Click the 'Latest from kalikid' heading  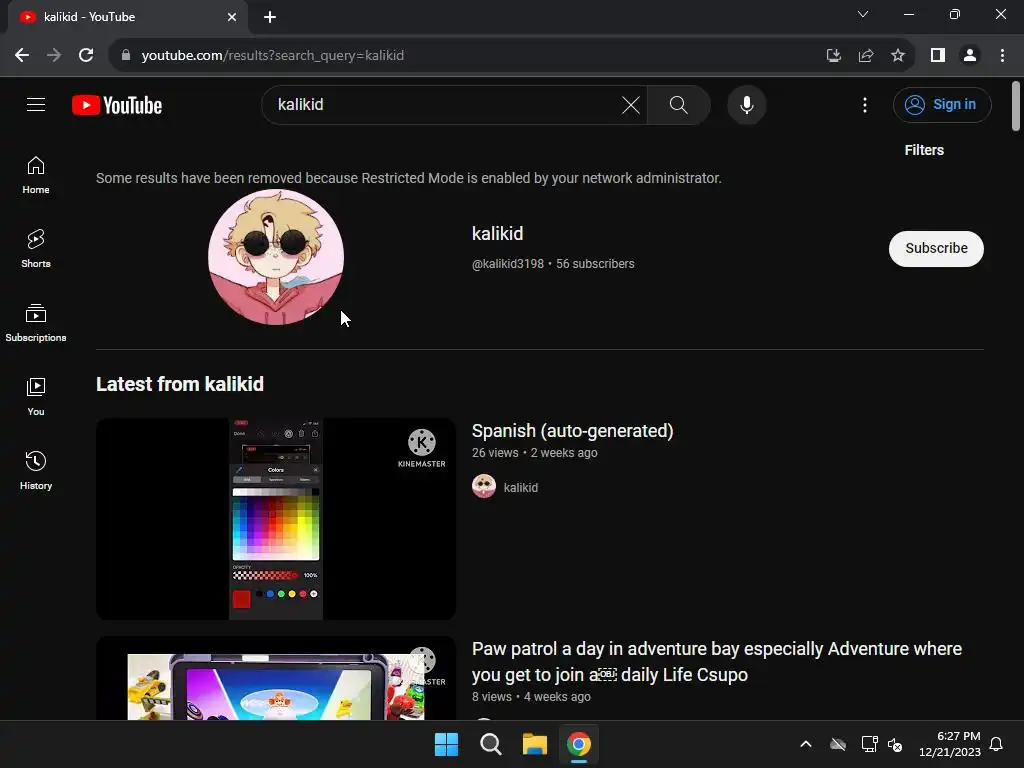click(x=180, y=384)
